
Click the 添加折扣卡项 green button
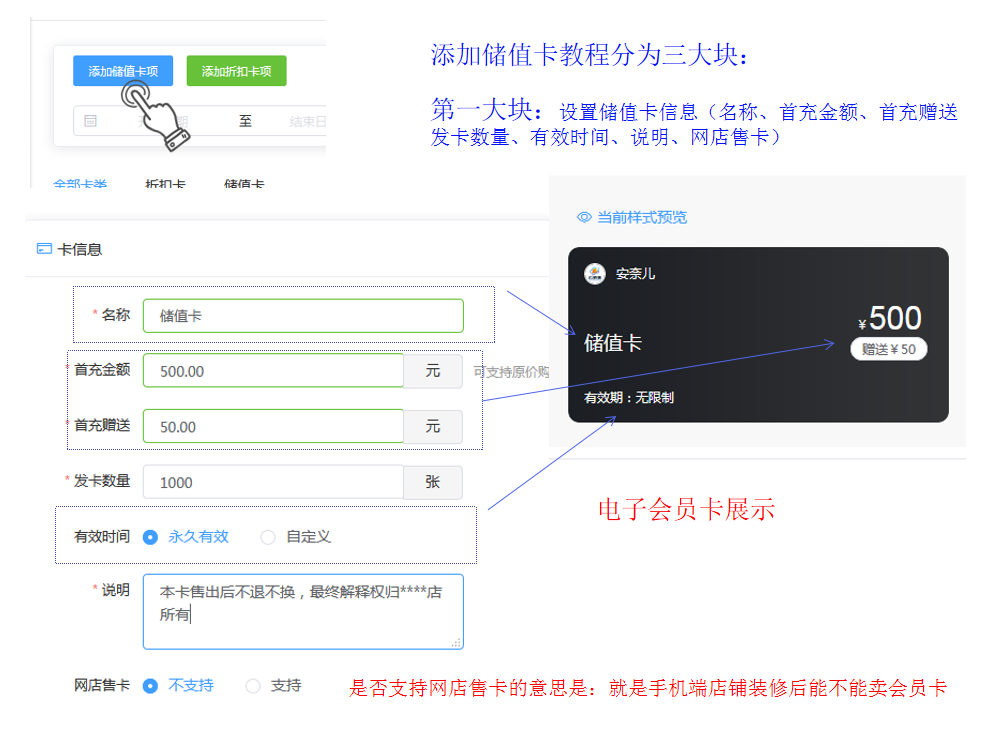pyautogui.click(x=236, y=71)
